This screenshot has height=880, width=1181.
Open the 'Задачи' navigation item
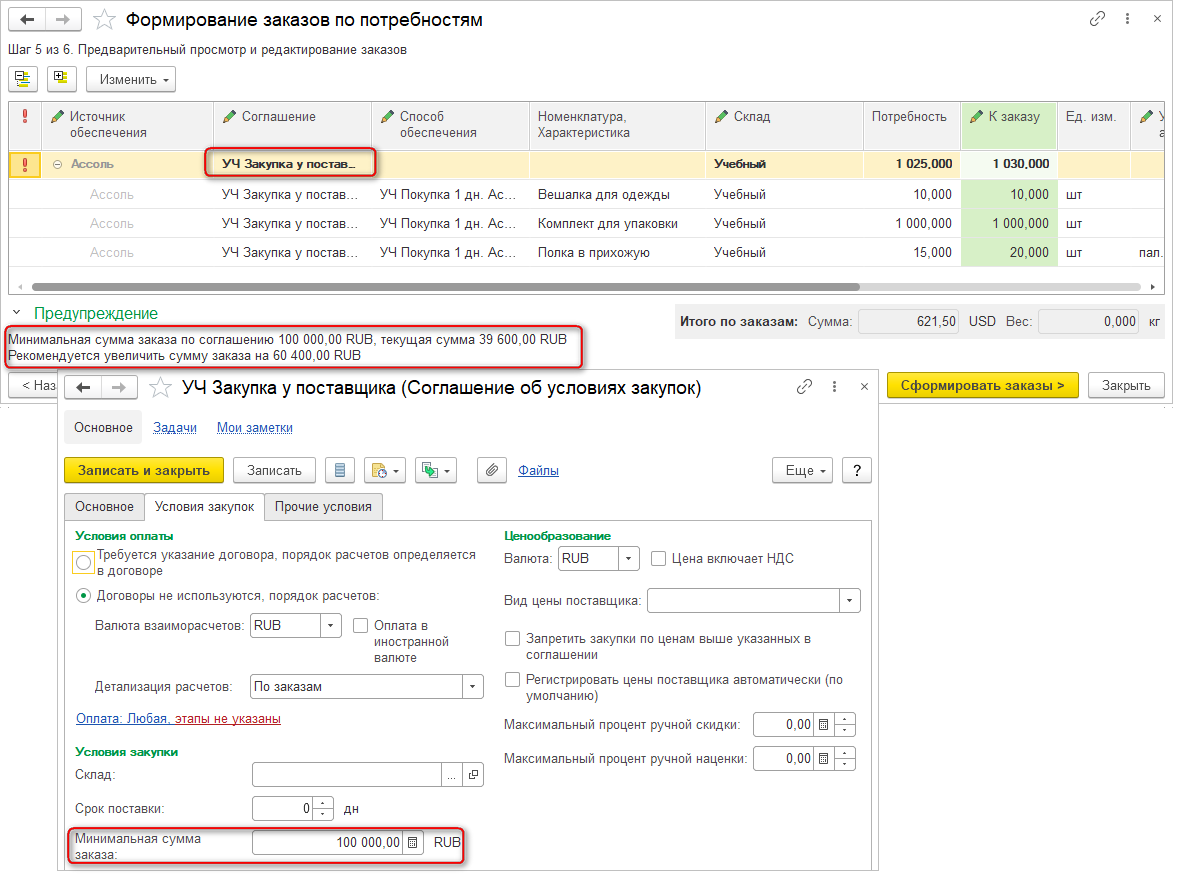pyautogui.click(x=175, y=427)
